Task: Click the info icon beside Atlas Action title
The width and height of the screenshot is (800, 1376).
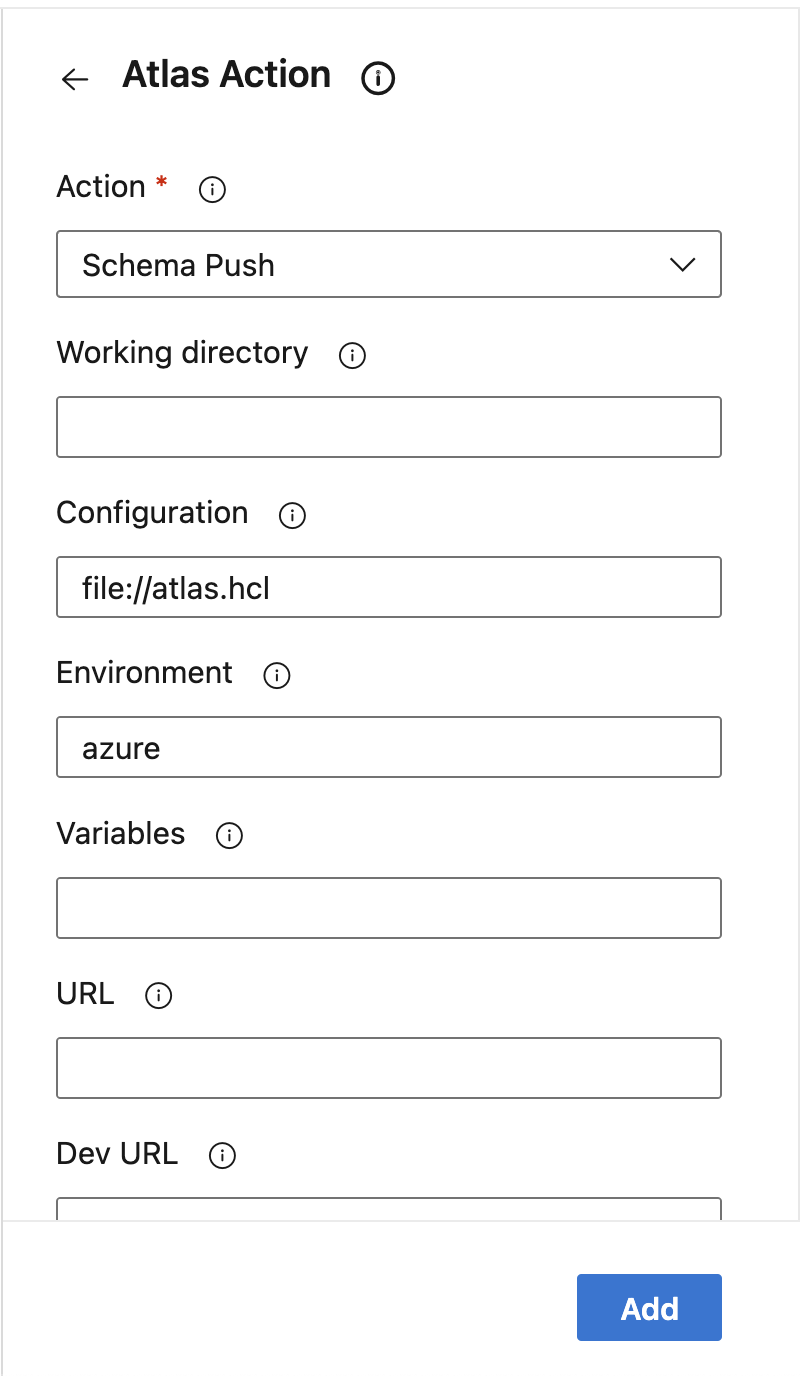Action: coord(377,78)
